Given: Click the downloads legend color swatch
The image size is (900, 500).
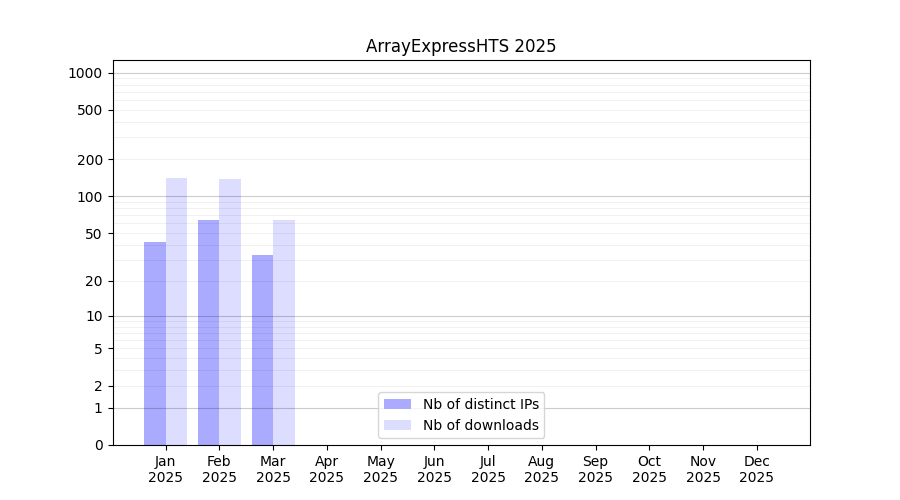Looking at the screenshot, I should pos(397,425).
